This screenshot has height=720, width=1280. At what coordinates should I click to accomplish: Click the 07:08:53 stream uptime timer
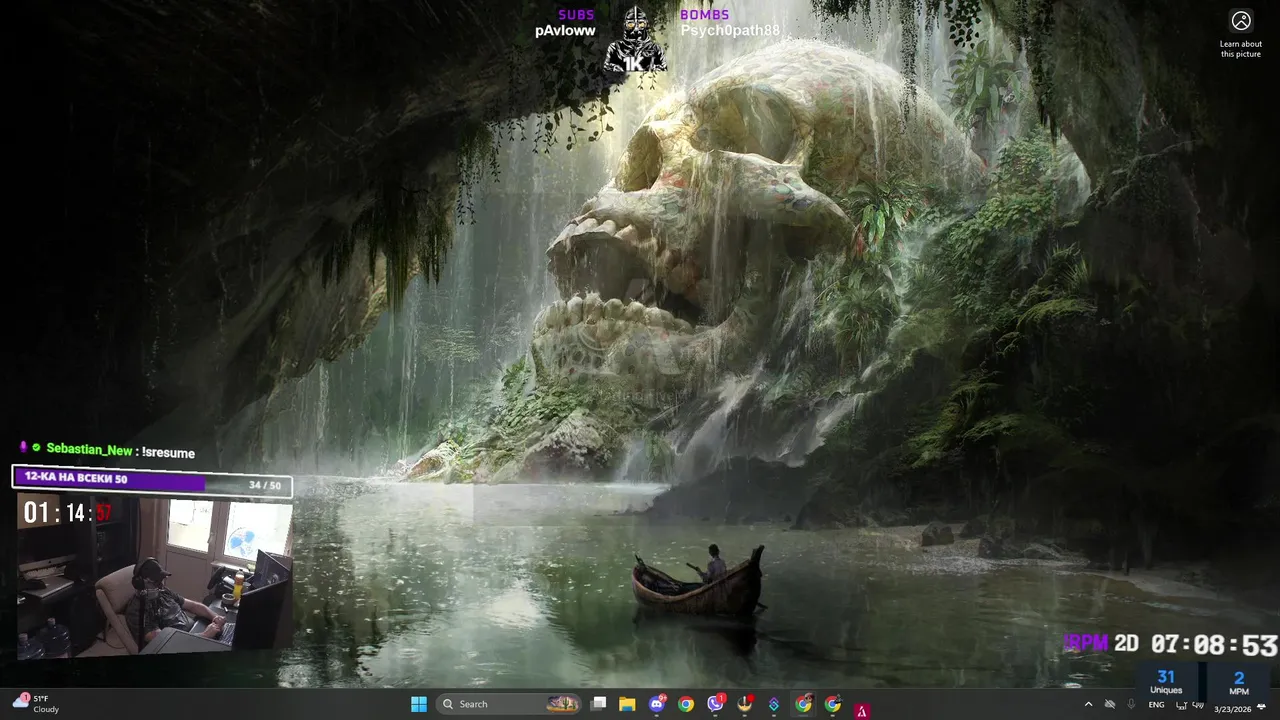pos(1214,645)
